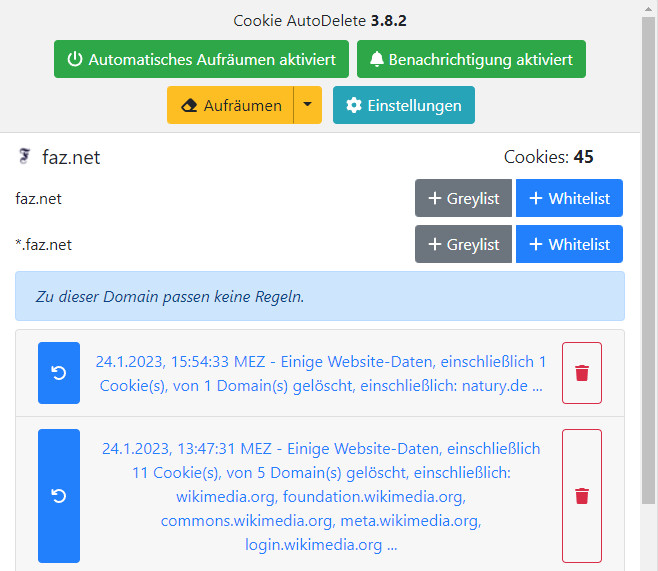Delete the 15:54:33 log entry via trash icon
Image resolution: width=658 pixels, height=571 pixels.
(x=582, y=373)
